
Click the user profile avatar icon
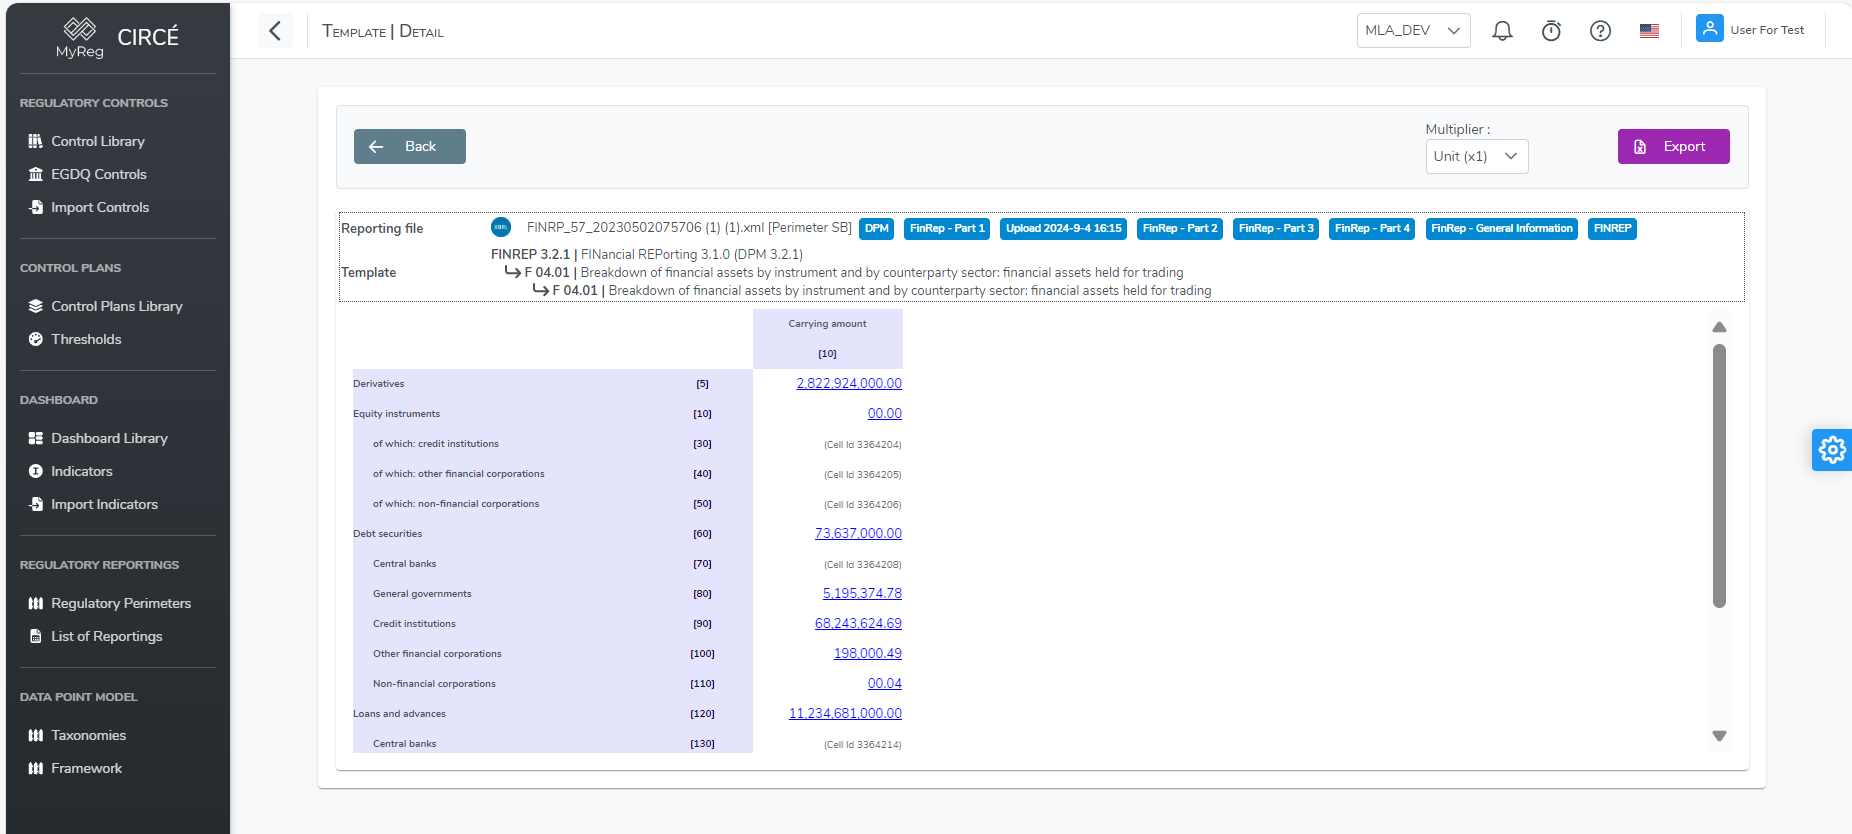click(1709, 29)
